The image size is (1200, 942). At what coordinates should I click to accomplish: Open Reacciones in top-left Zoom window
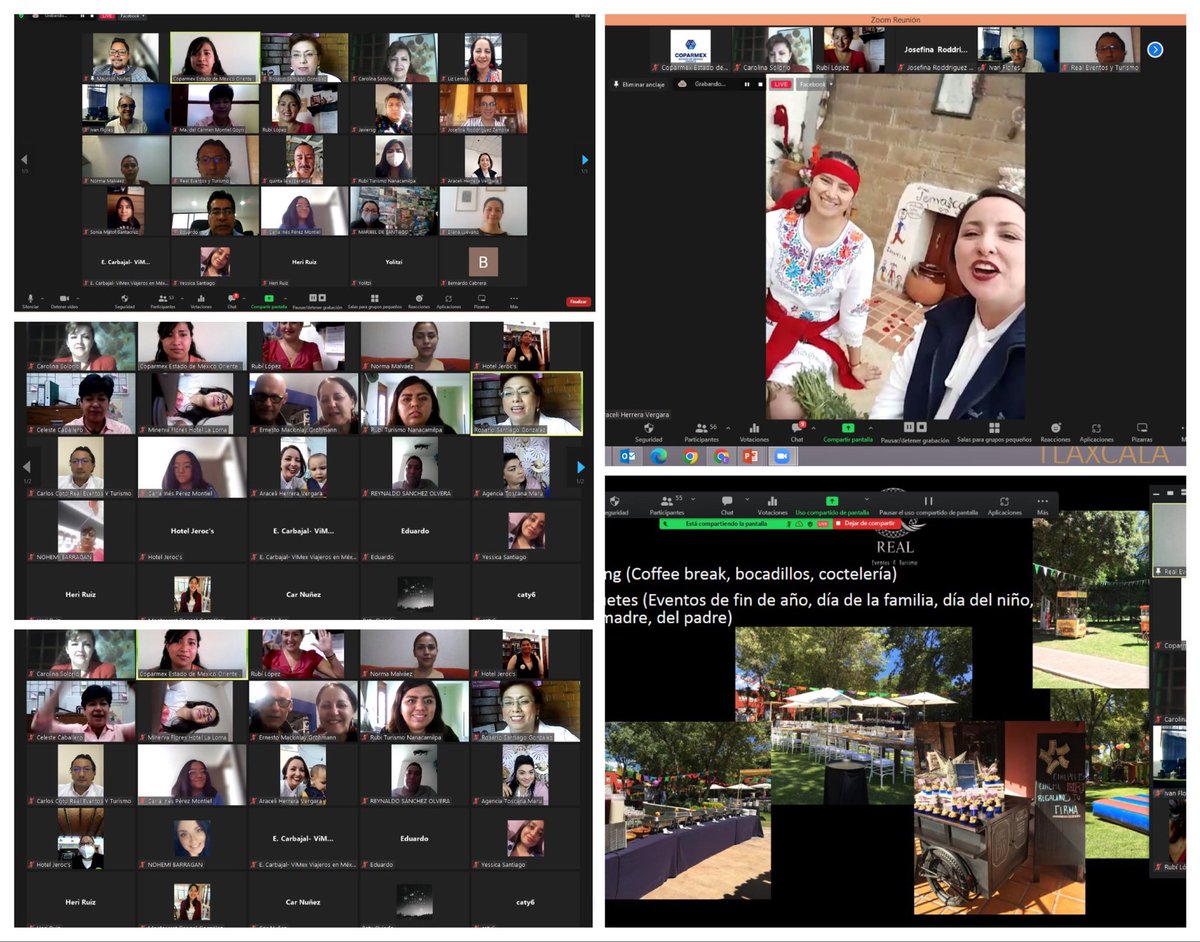pos(419,301)
